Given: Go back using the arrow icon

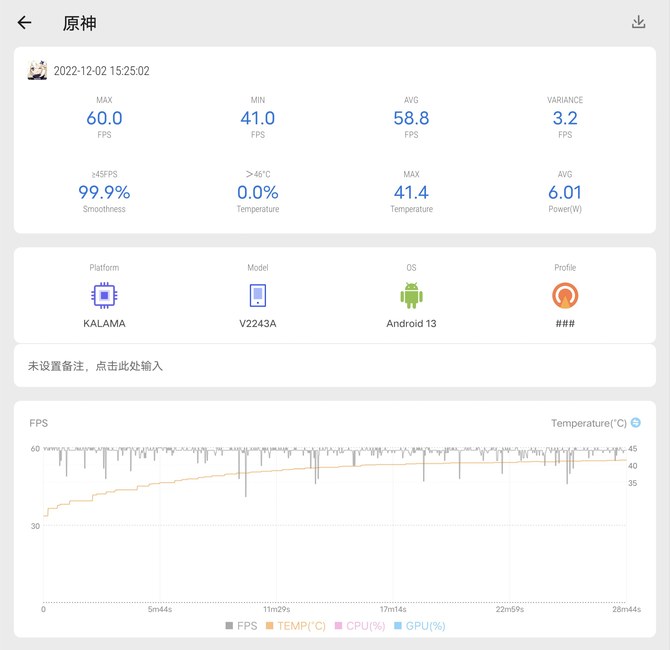Looking at the screenshot, I should (24, 22).
